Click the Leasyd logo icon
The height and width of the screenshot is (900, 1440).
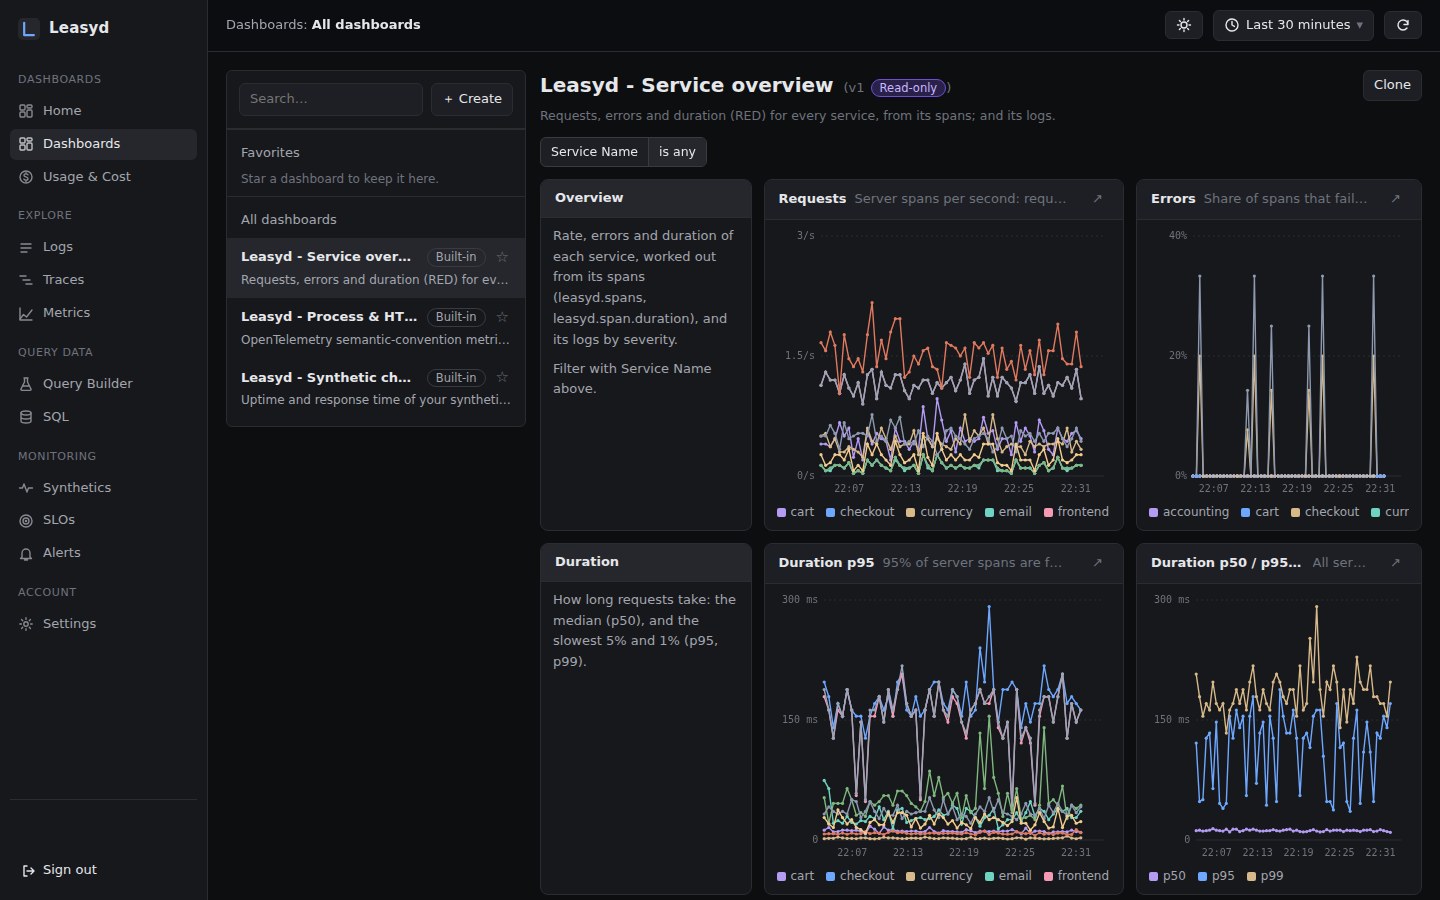[x=29, y=28]
